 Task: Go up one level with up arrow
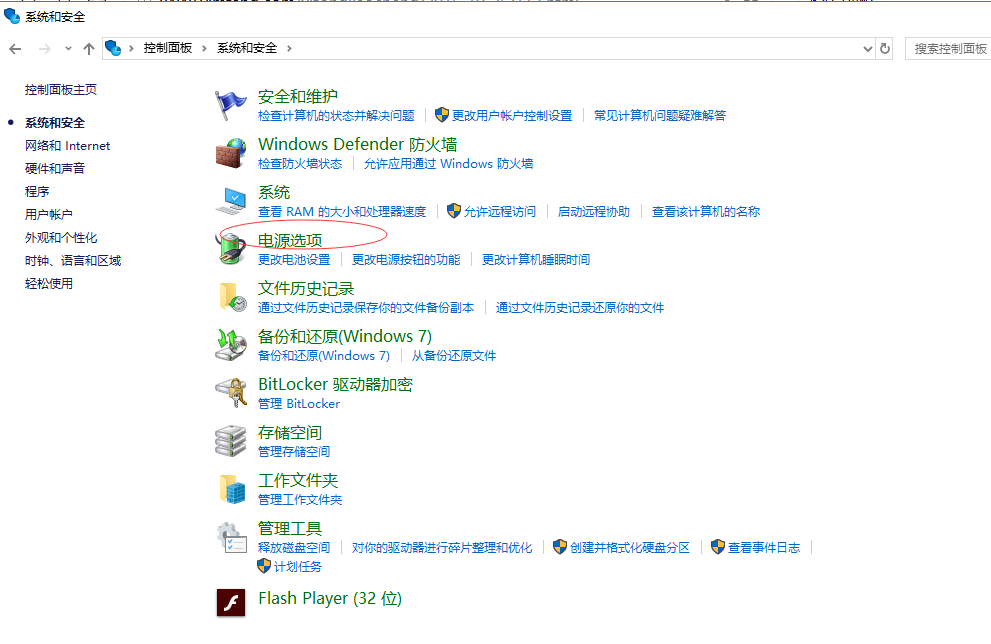coord(89,49)
